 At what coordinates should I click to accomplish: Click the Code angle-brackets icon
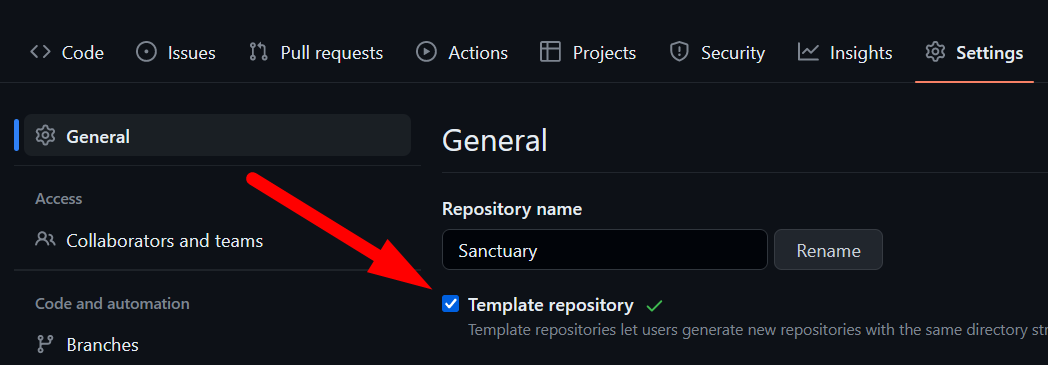(40, 52)
